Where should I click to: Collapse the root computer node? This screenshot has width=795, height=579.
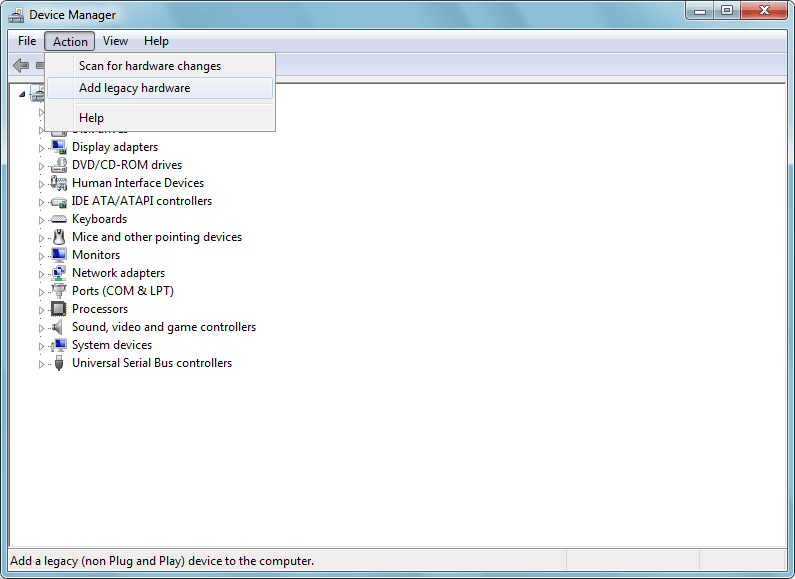pyautogui.click(x=22, y=94)
